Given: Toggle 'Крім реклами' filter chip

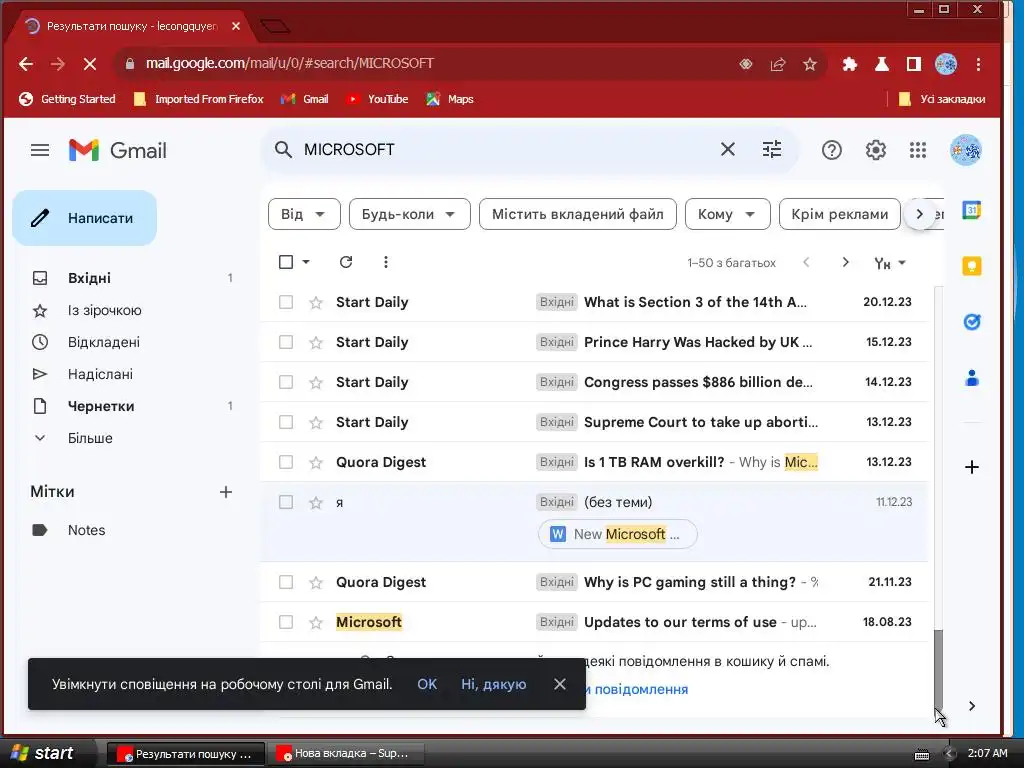Looking at the screenshot, I should [840, 214].
